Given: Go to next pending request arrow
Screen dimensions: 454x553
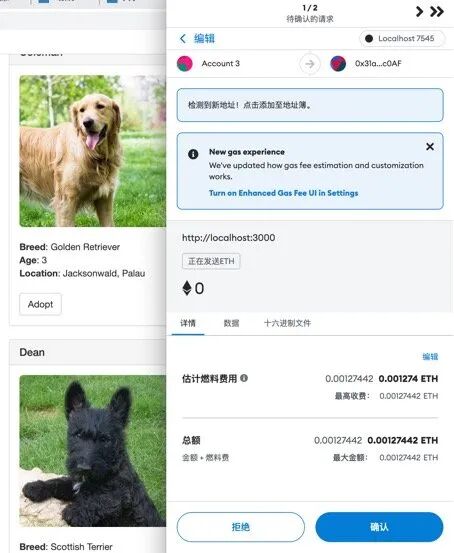Looking at the screenshot, I should click(x=419, y=12).
